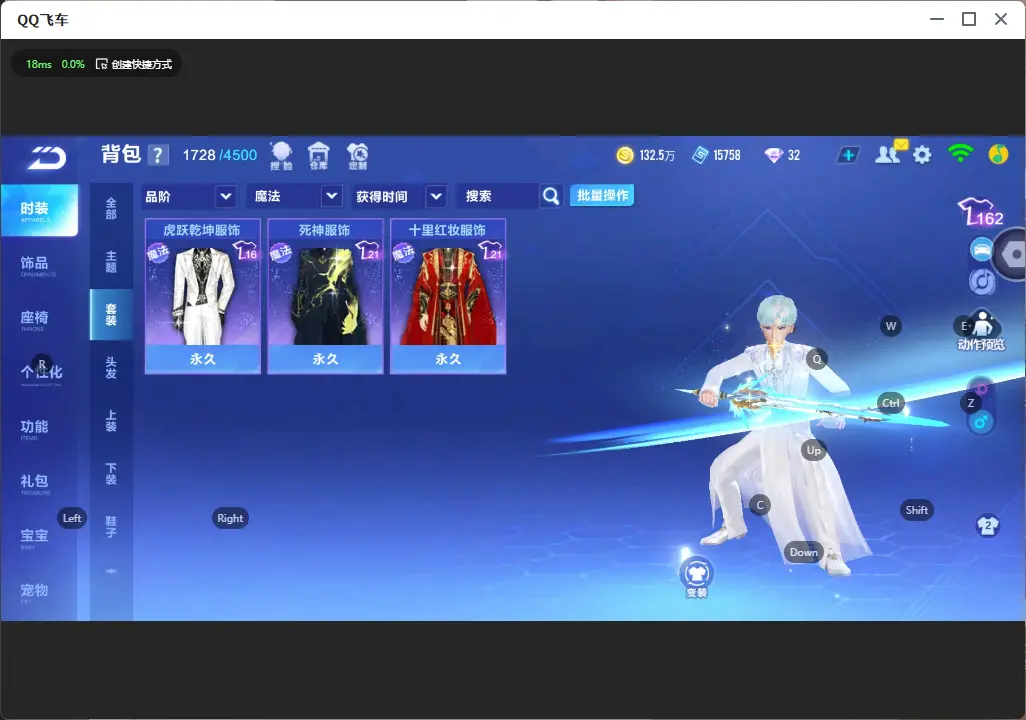Screen dimensions: 1026x720
Task: Click the QQ飞车 back logo icon
Action: [x=47, y=158]
